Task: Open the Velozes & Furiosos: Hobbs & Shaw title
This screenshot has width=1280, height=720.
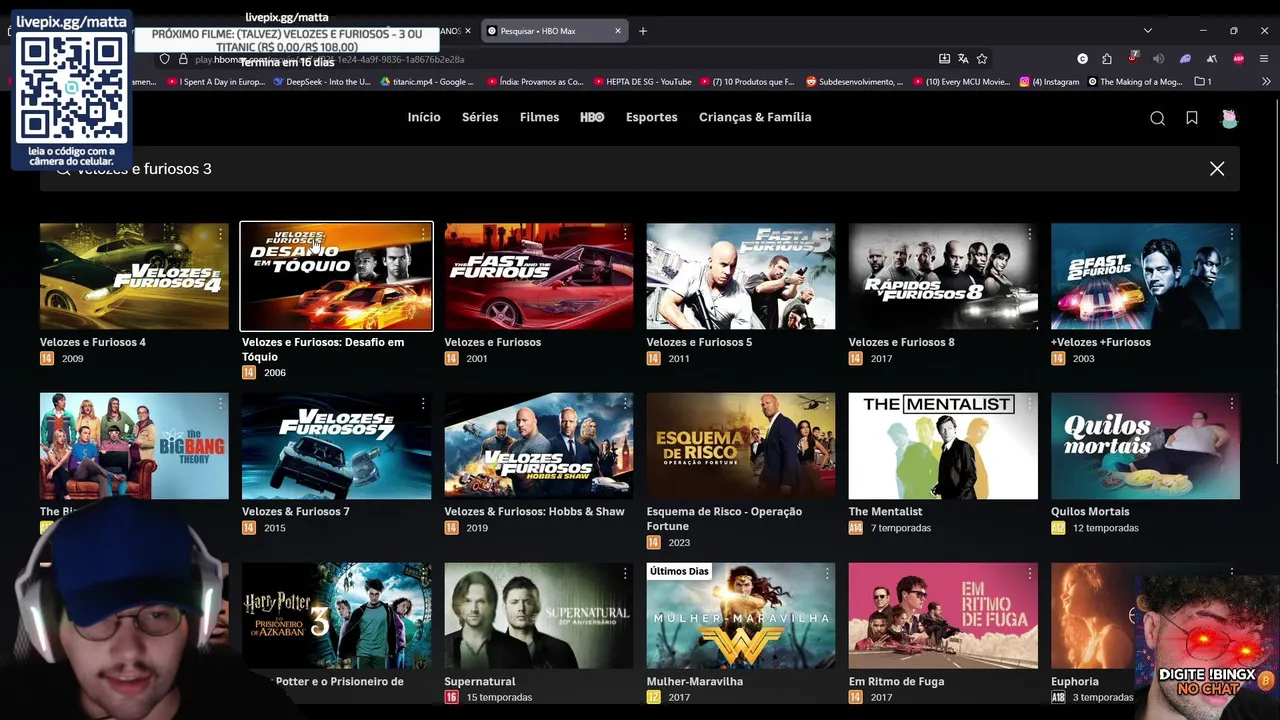Action: (535, 512)
